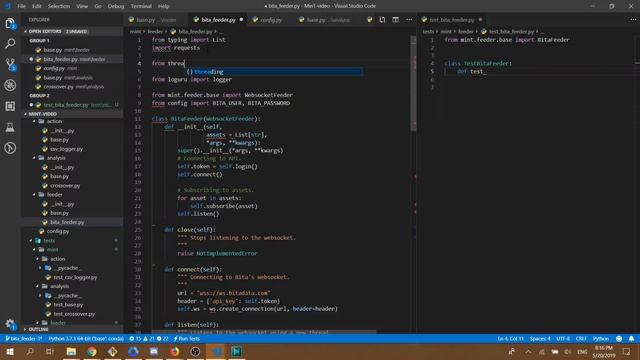Screen dimensions: 640x360
Task: Open the Search view in activity bar
Action: 10,43
